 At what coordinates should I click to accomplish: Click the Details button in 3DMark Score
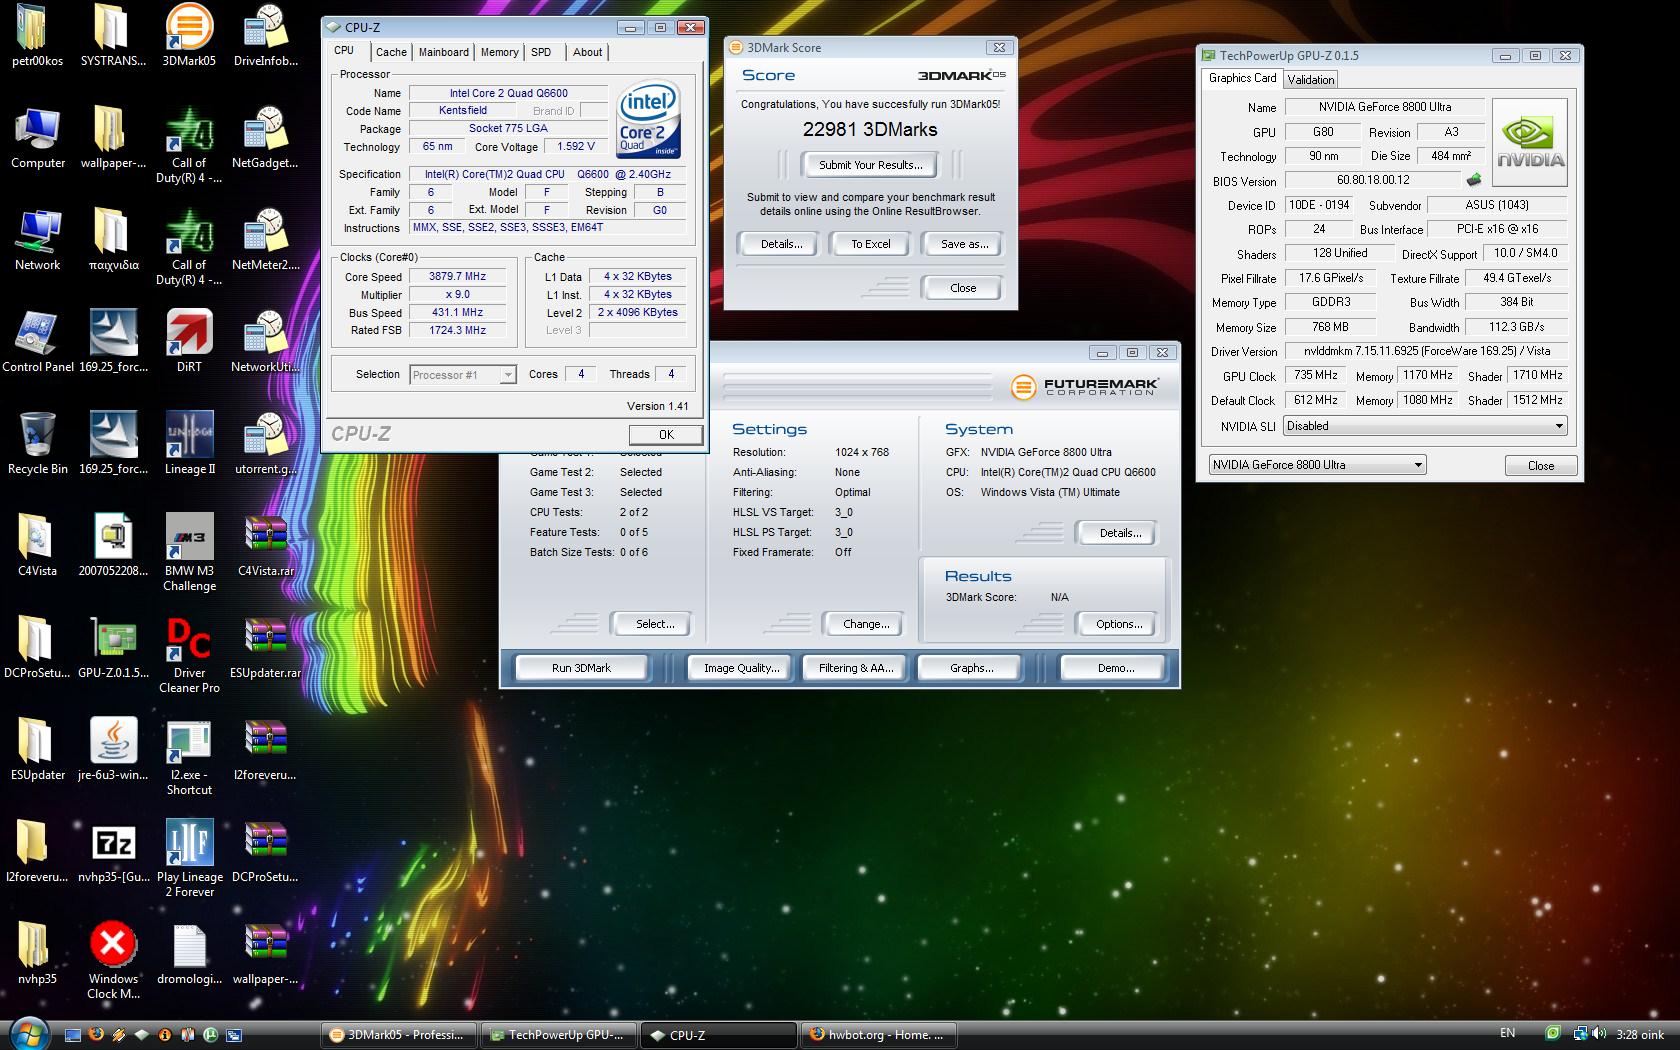[x=781, y=244]
